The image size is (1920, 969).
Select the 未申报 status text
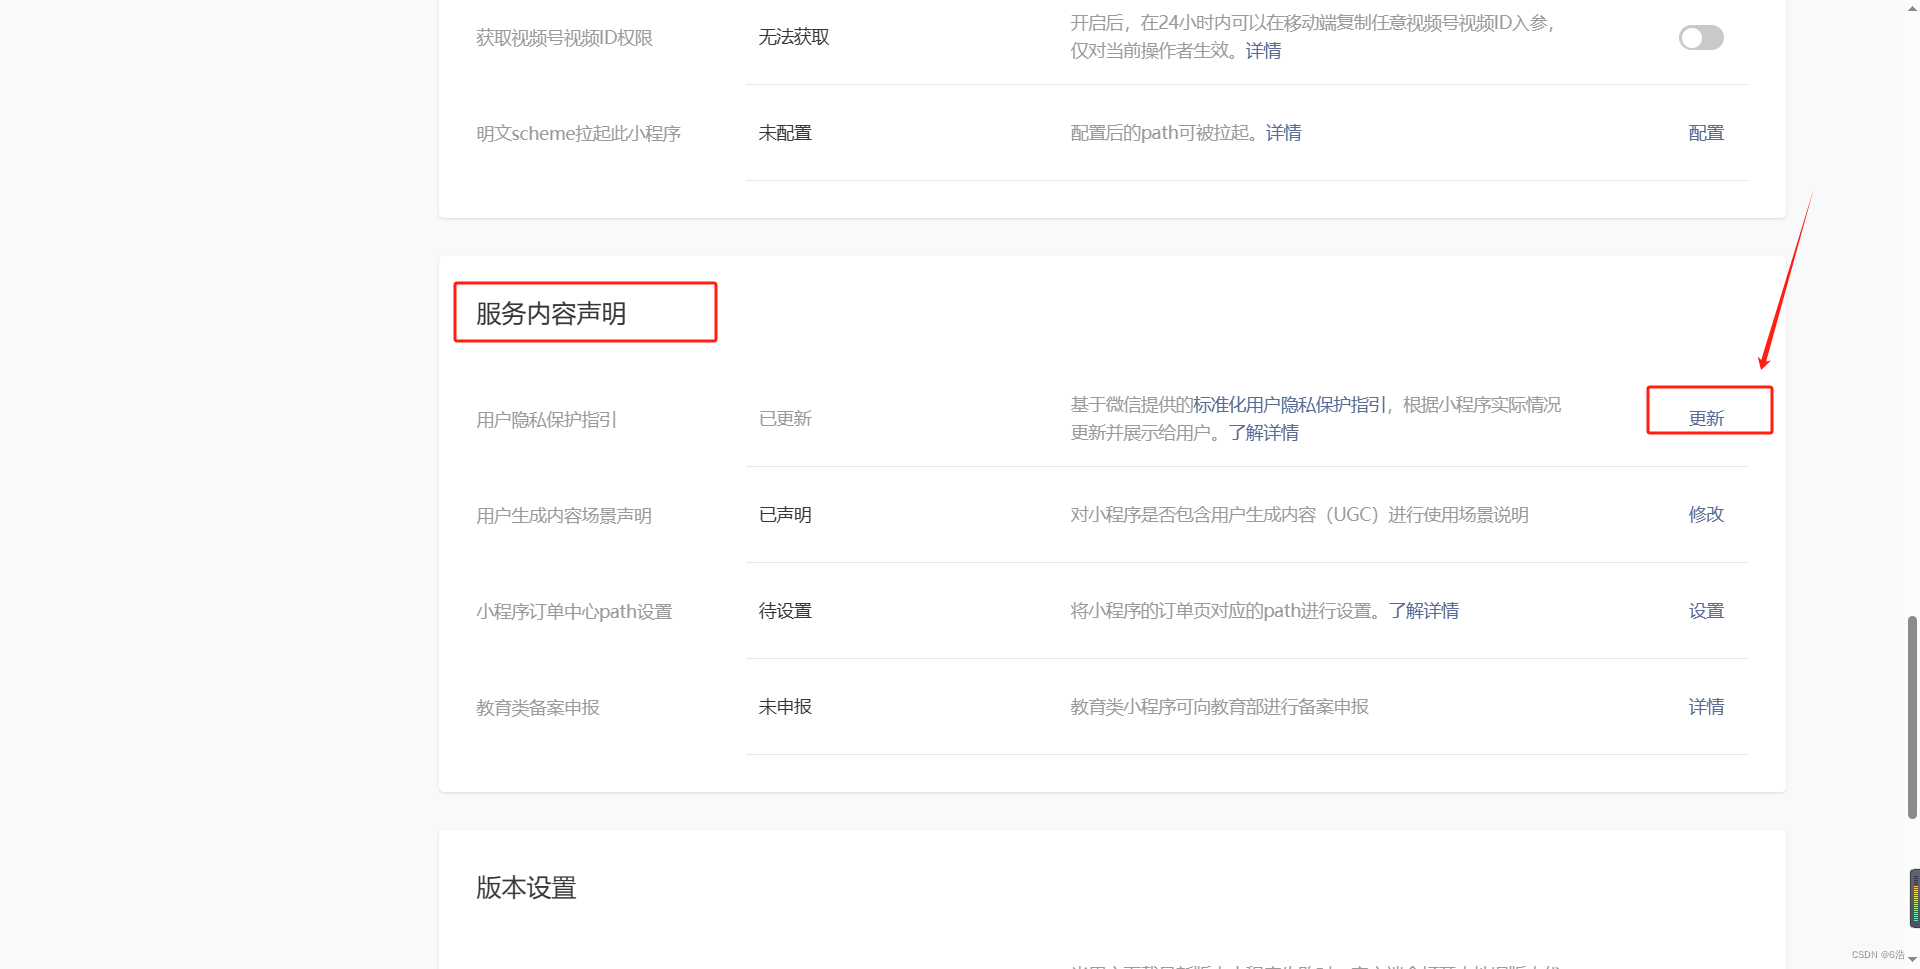click(x=785, y=707)
